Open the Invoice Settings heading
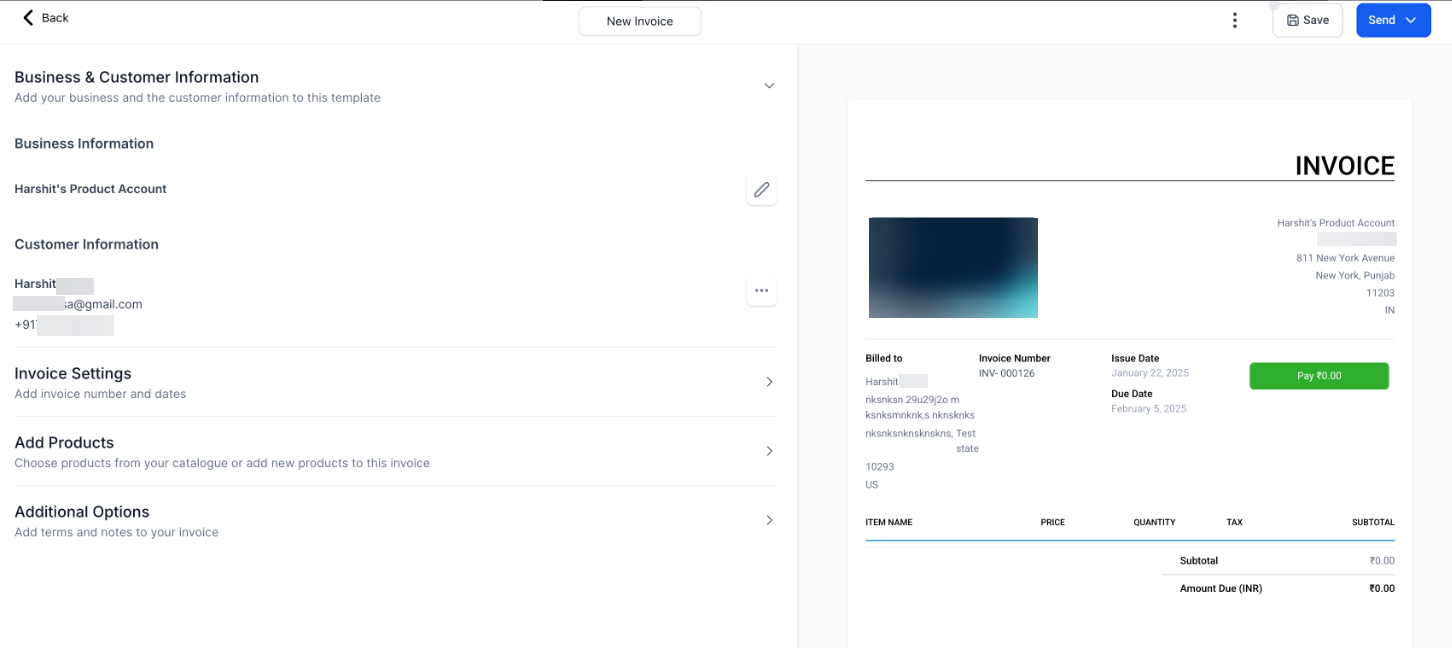This screenshot has width=1452, height=648. coord(73,373)
